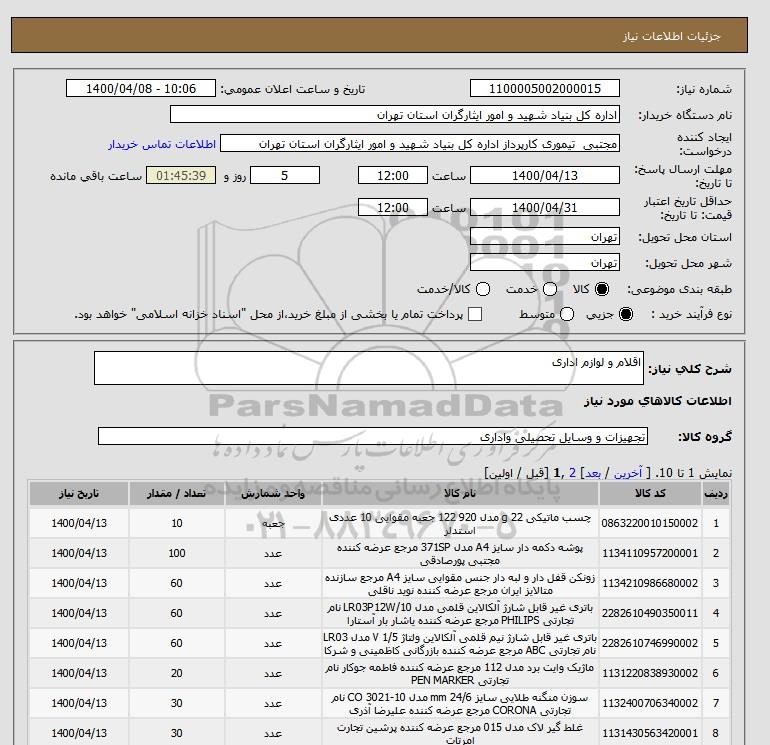Click the remaining days field showing 5

click(285, 175)
